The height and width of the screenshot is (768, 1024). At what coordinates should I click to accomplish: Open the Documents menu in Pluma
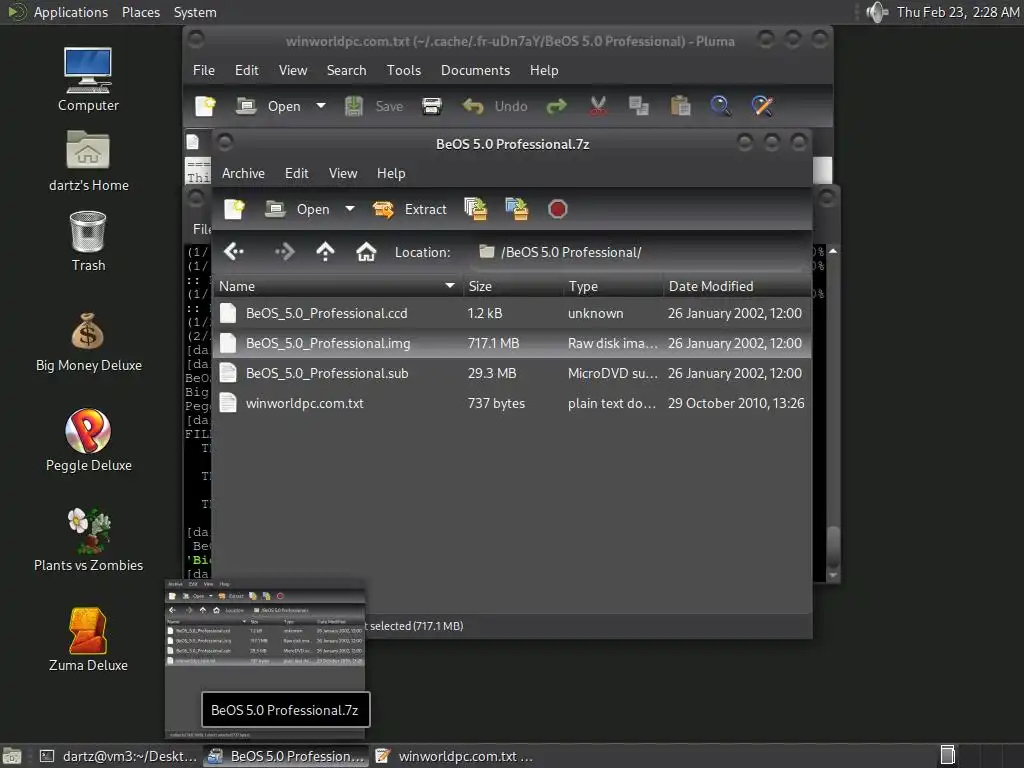pyautogui.click(x=475, y=71)
